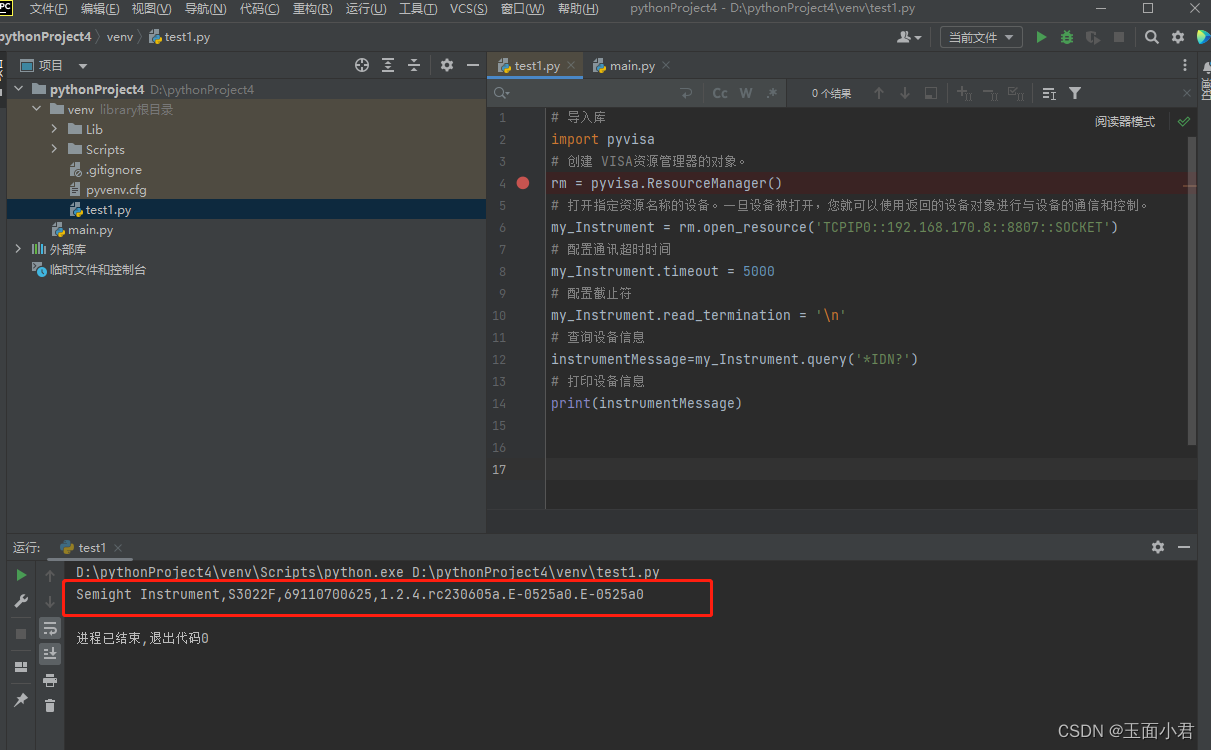Run the current file with green play button
This screenshot has height=750, width=1211.
point(1041,37)
